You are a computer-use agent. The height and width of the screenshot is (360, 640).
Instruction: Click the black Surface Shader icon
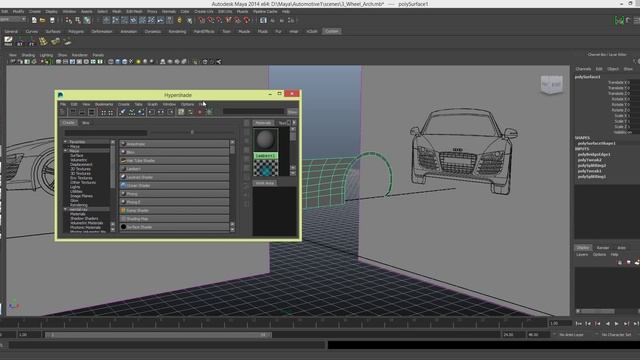(123, 227)
